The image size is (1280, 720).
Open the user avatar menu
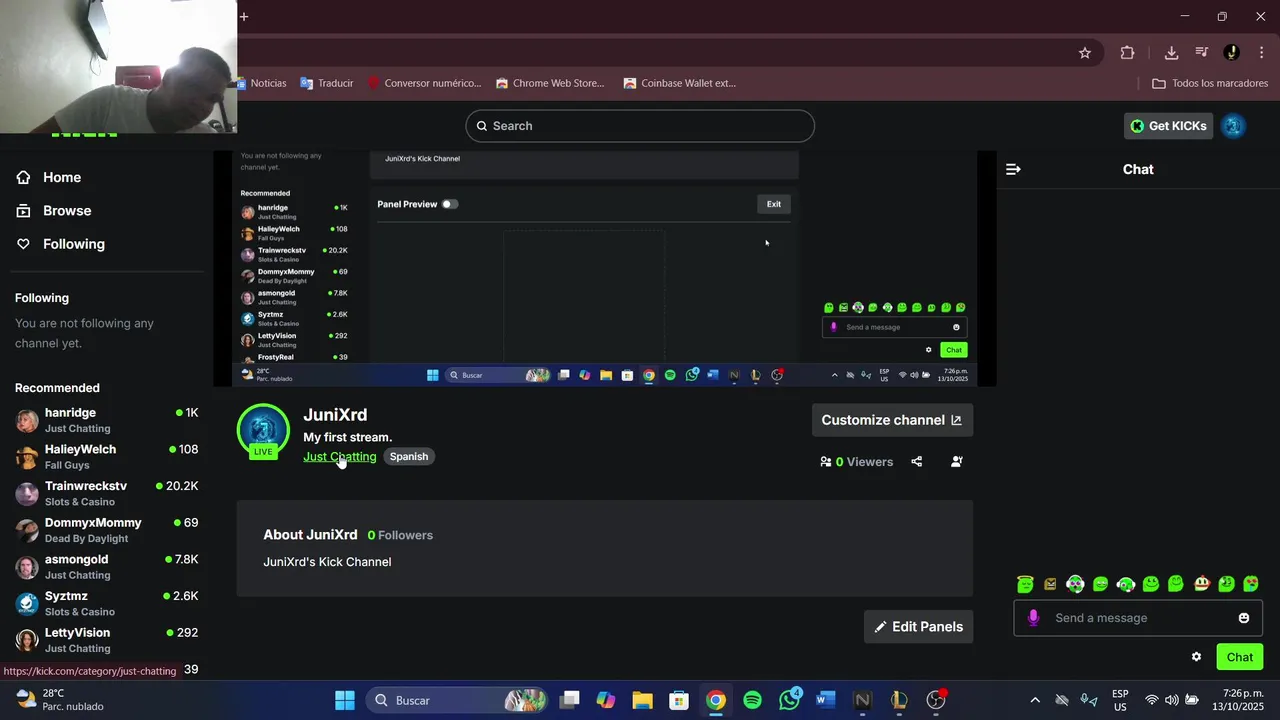(x=1233, y=126)
